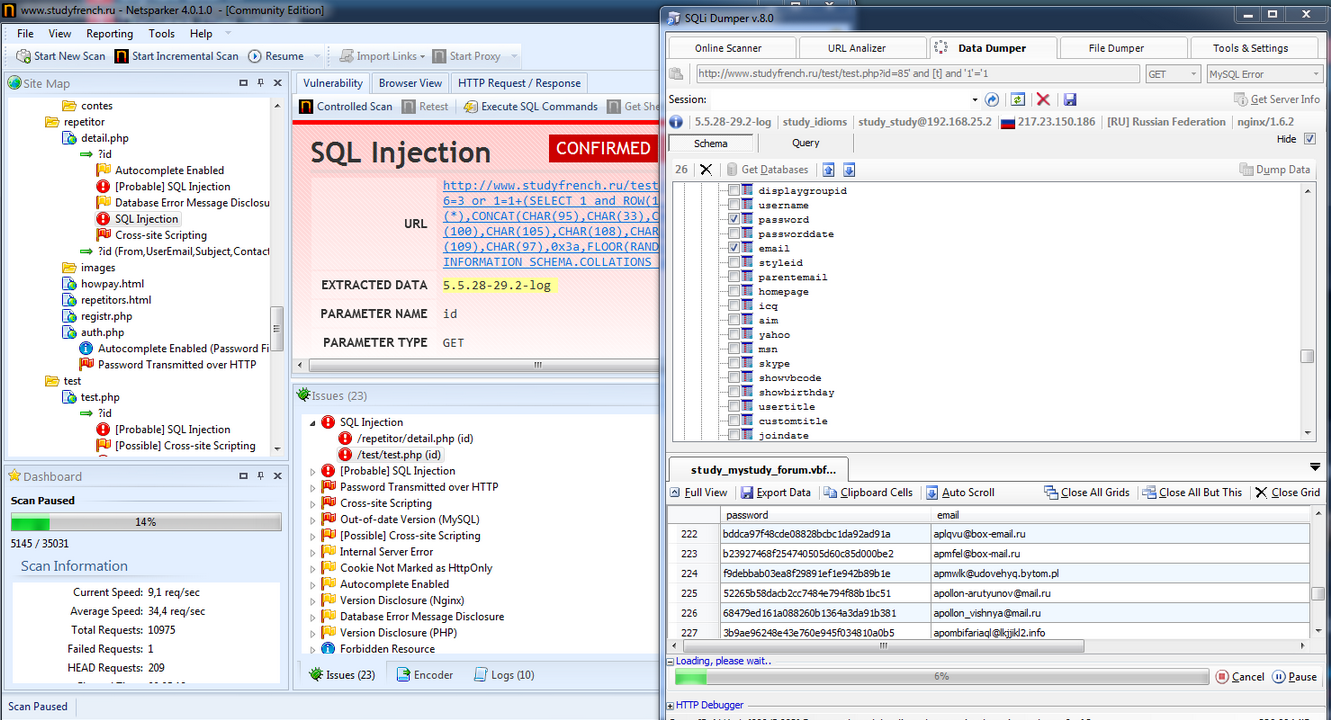Click the session go arrow icon

992,99
